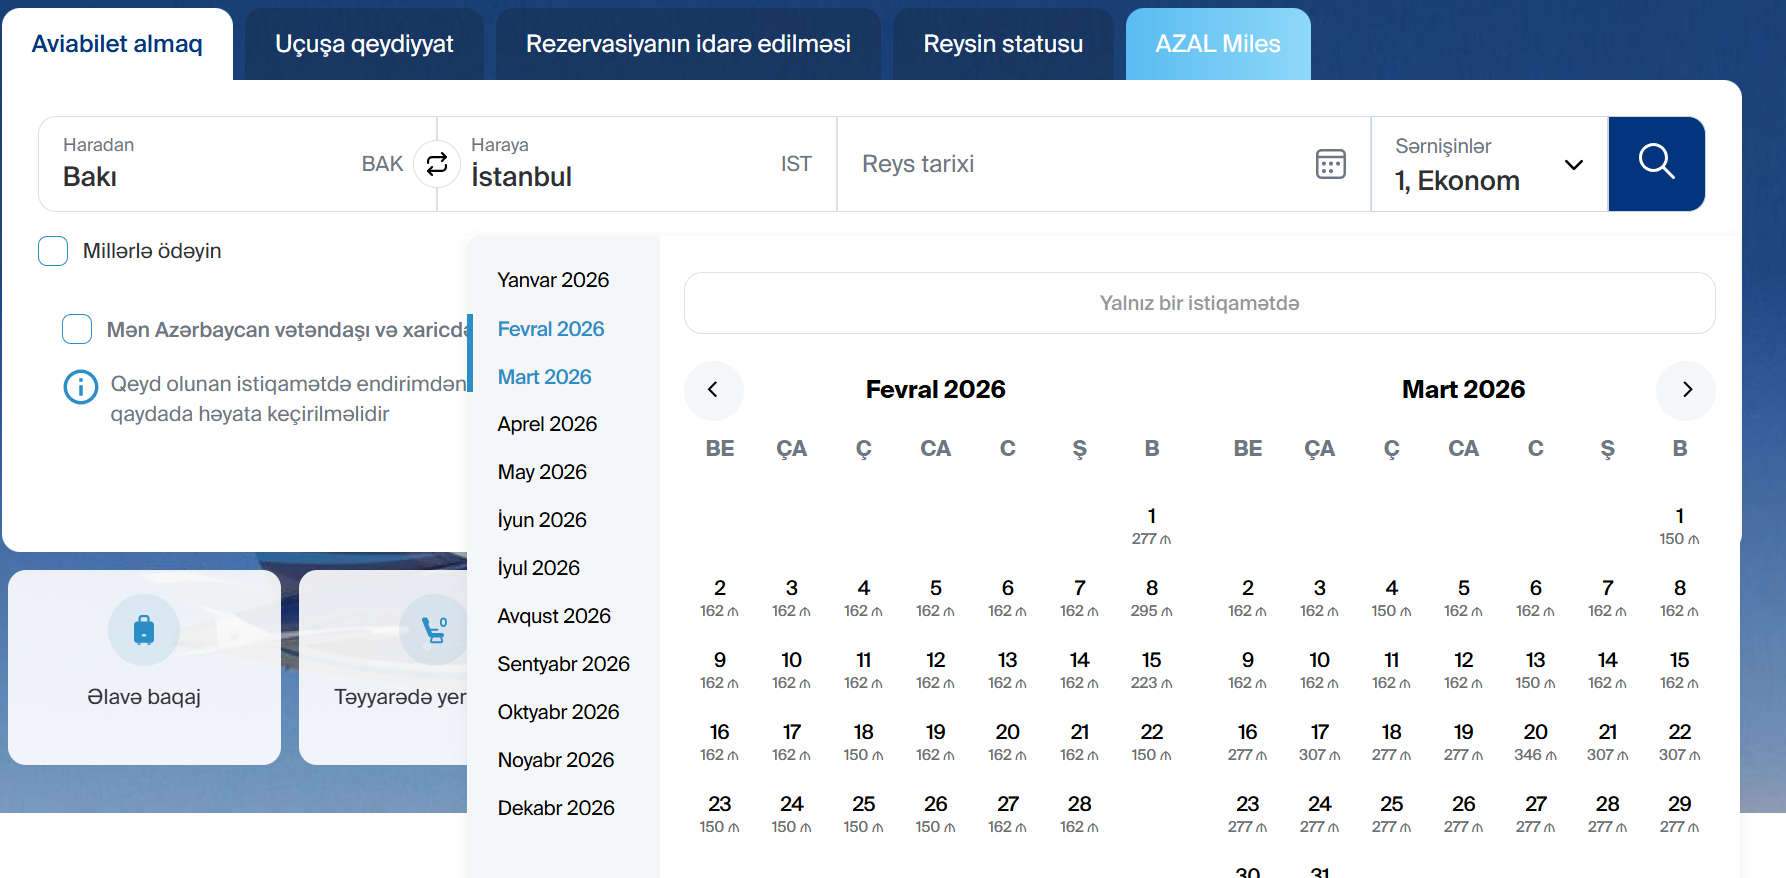Image resolution: width=1786 pixels, height=878 pixels.
Task: Go to previous month with left arrow
Action: point(713,390)
